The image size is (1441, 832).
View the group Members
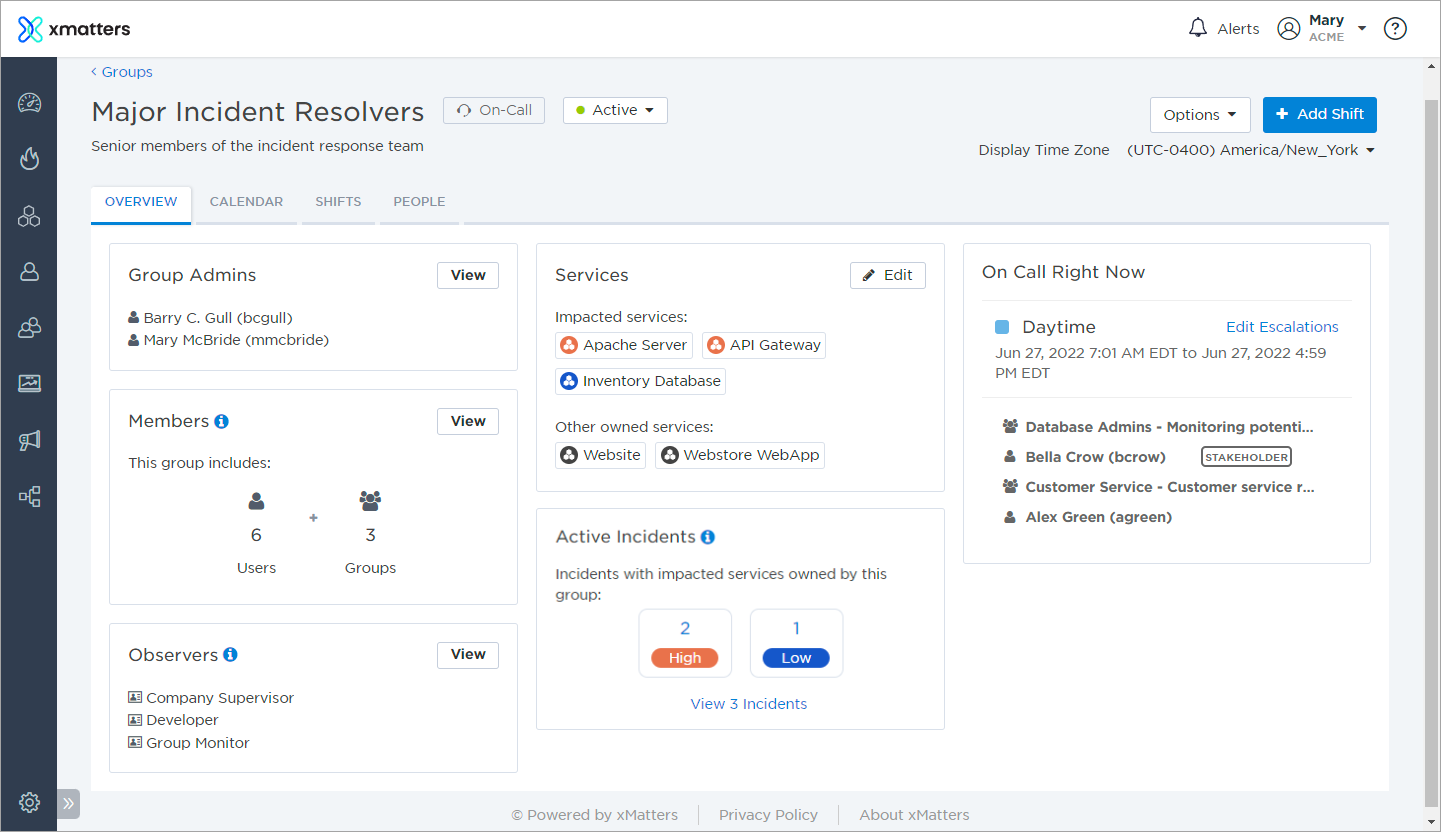tap(468, 421)
